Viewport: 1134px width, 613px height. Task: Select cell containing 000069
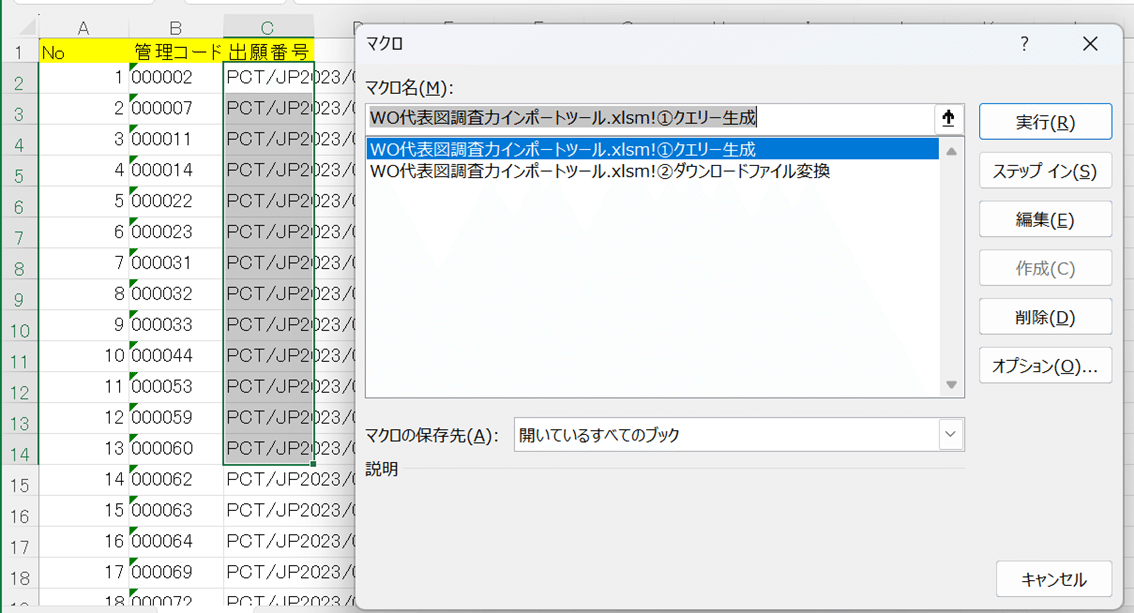coord(176,573)
